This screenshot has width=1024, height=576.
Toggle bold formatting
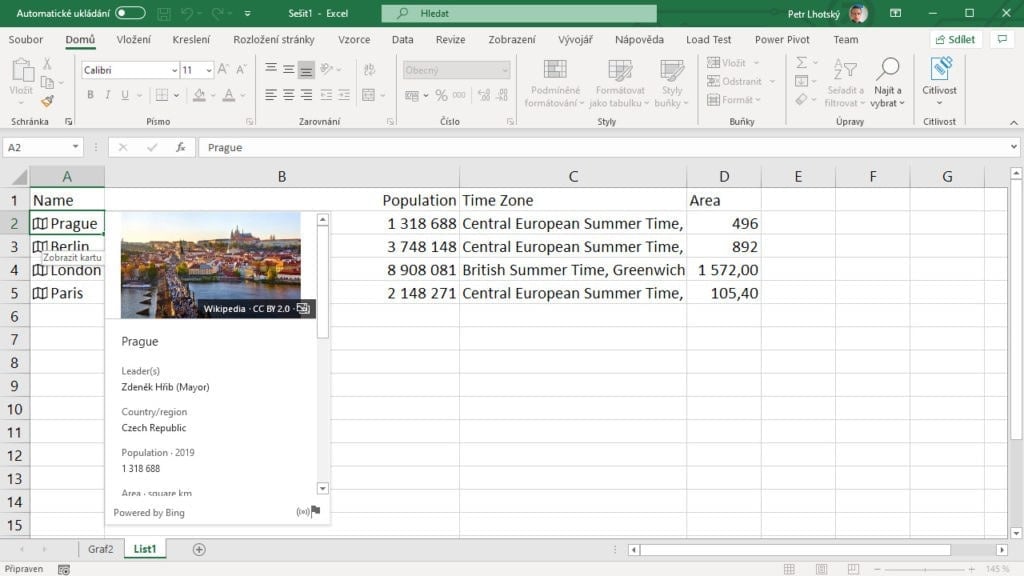coord(90,95)
